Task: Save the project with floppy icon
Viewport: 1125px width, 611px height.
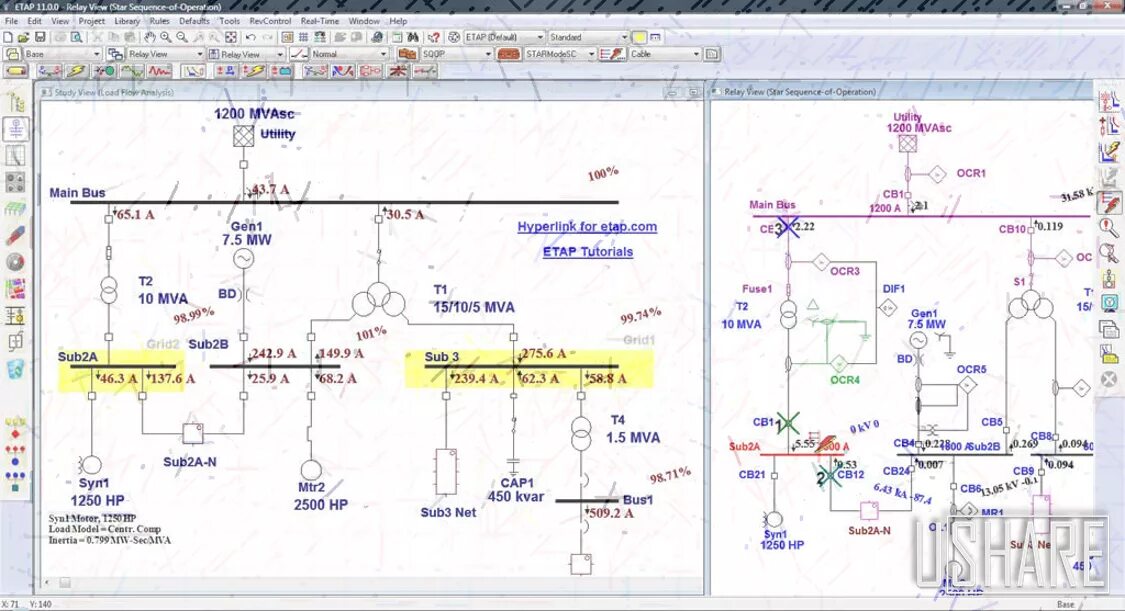Action: click(40, 37)
